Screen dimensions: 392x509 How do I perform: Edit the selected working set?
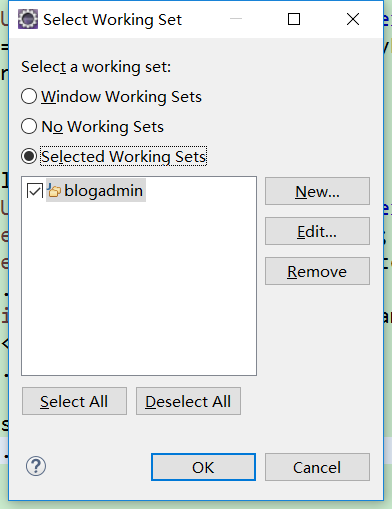point(317,231)
